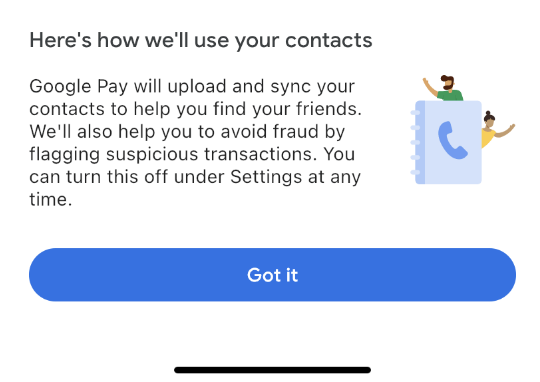Image resolution: width=540 pixels, height=382 pixels.
Task: Click the bearded man in green shirt
Action: pos(446,88)
